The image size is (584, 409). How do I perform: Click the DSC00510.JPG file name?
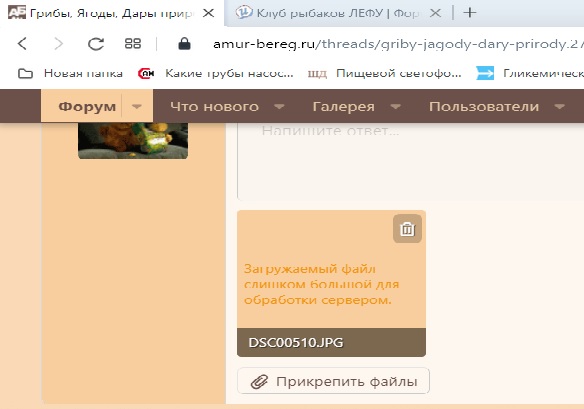click(x=296, y=343)
